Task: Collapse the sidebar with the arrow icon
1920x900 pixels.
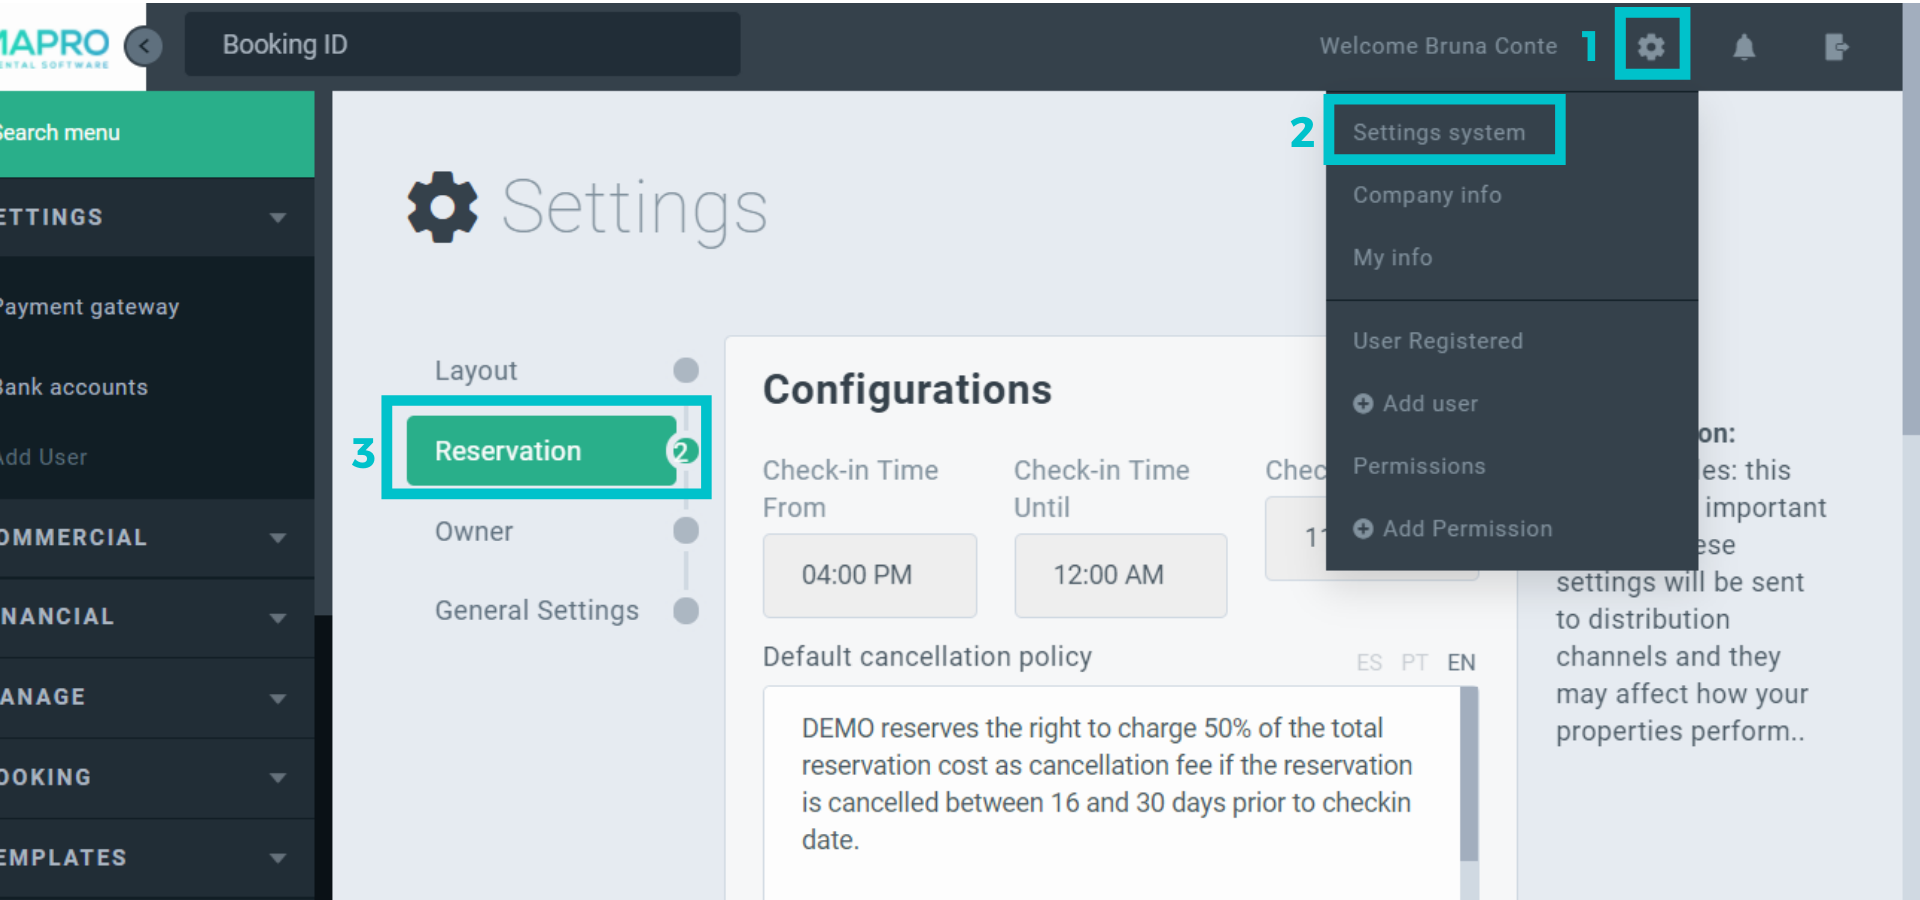Action: coord(145,46)
